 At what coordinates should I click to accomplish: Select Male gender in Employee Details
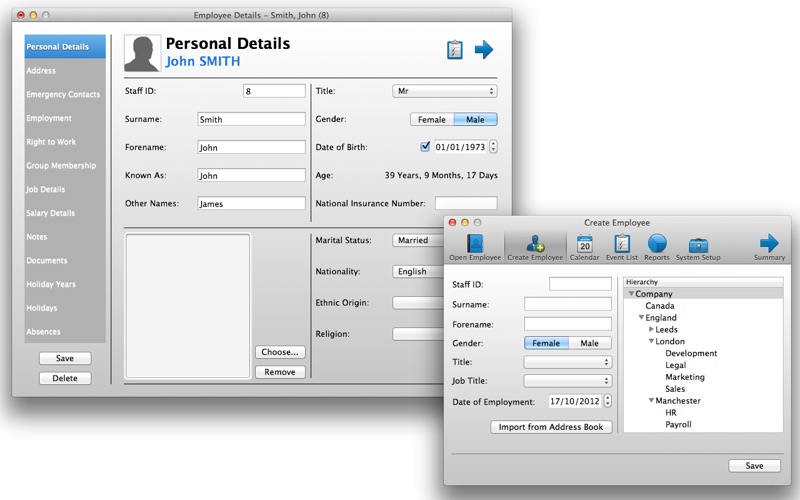[475, 119]
